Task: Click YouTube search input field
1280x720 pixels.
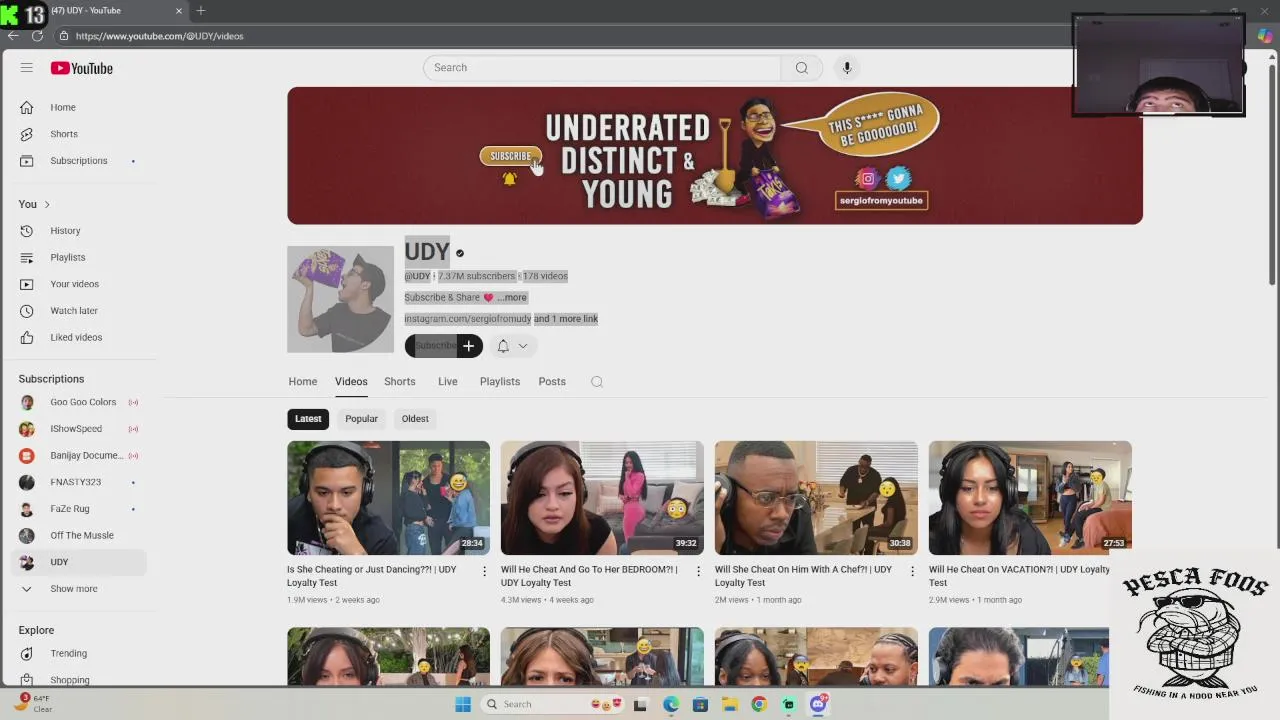Action: click(x=602, y=68)
